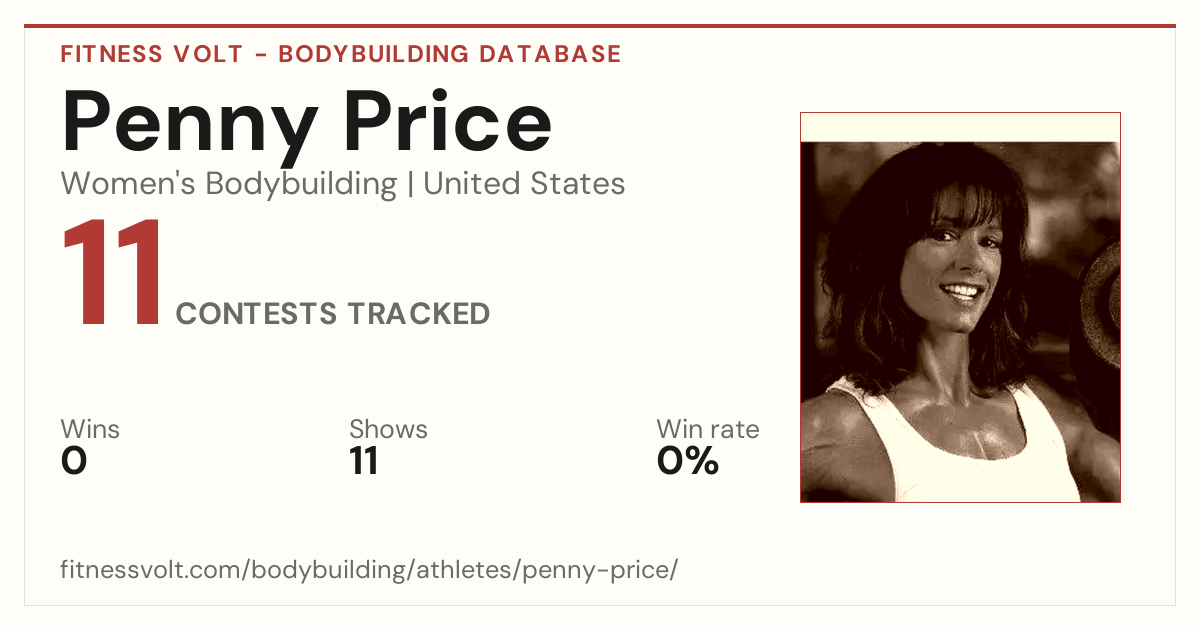This screenshot has width=1200, height=630.
Task: Click the Wins stat label
Action: [90, 430]
